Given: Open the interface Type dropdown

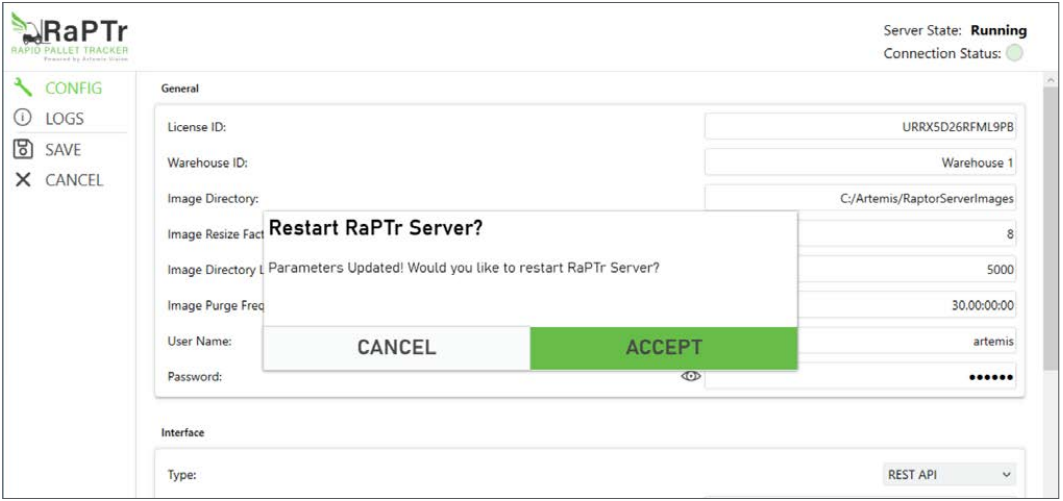Looking at the screenshot, I should [950, 474].
